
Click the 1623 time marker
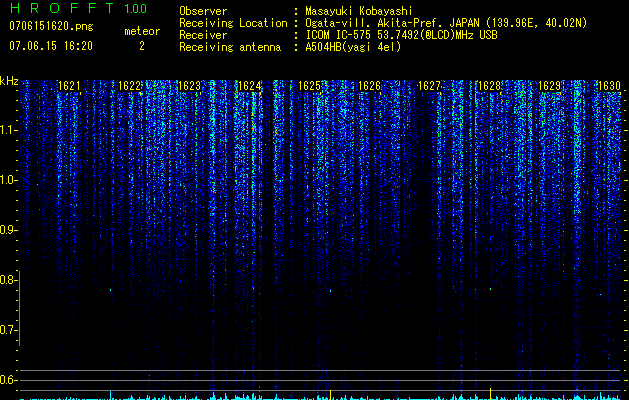(189, 86)
